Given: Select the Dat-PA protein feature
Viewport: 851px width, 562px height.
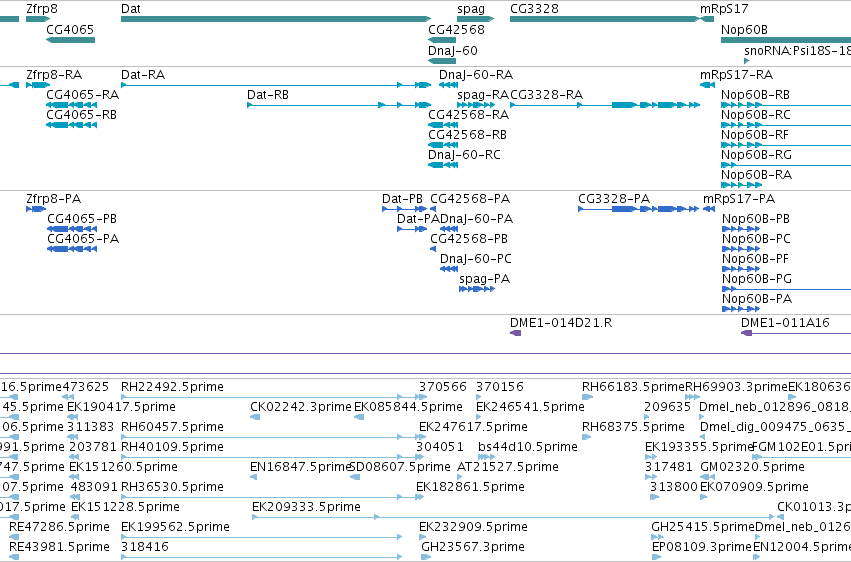Looking at the screenshot, I should [412, 229].
